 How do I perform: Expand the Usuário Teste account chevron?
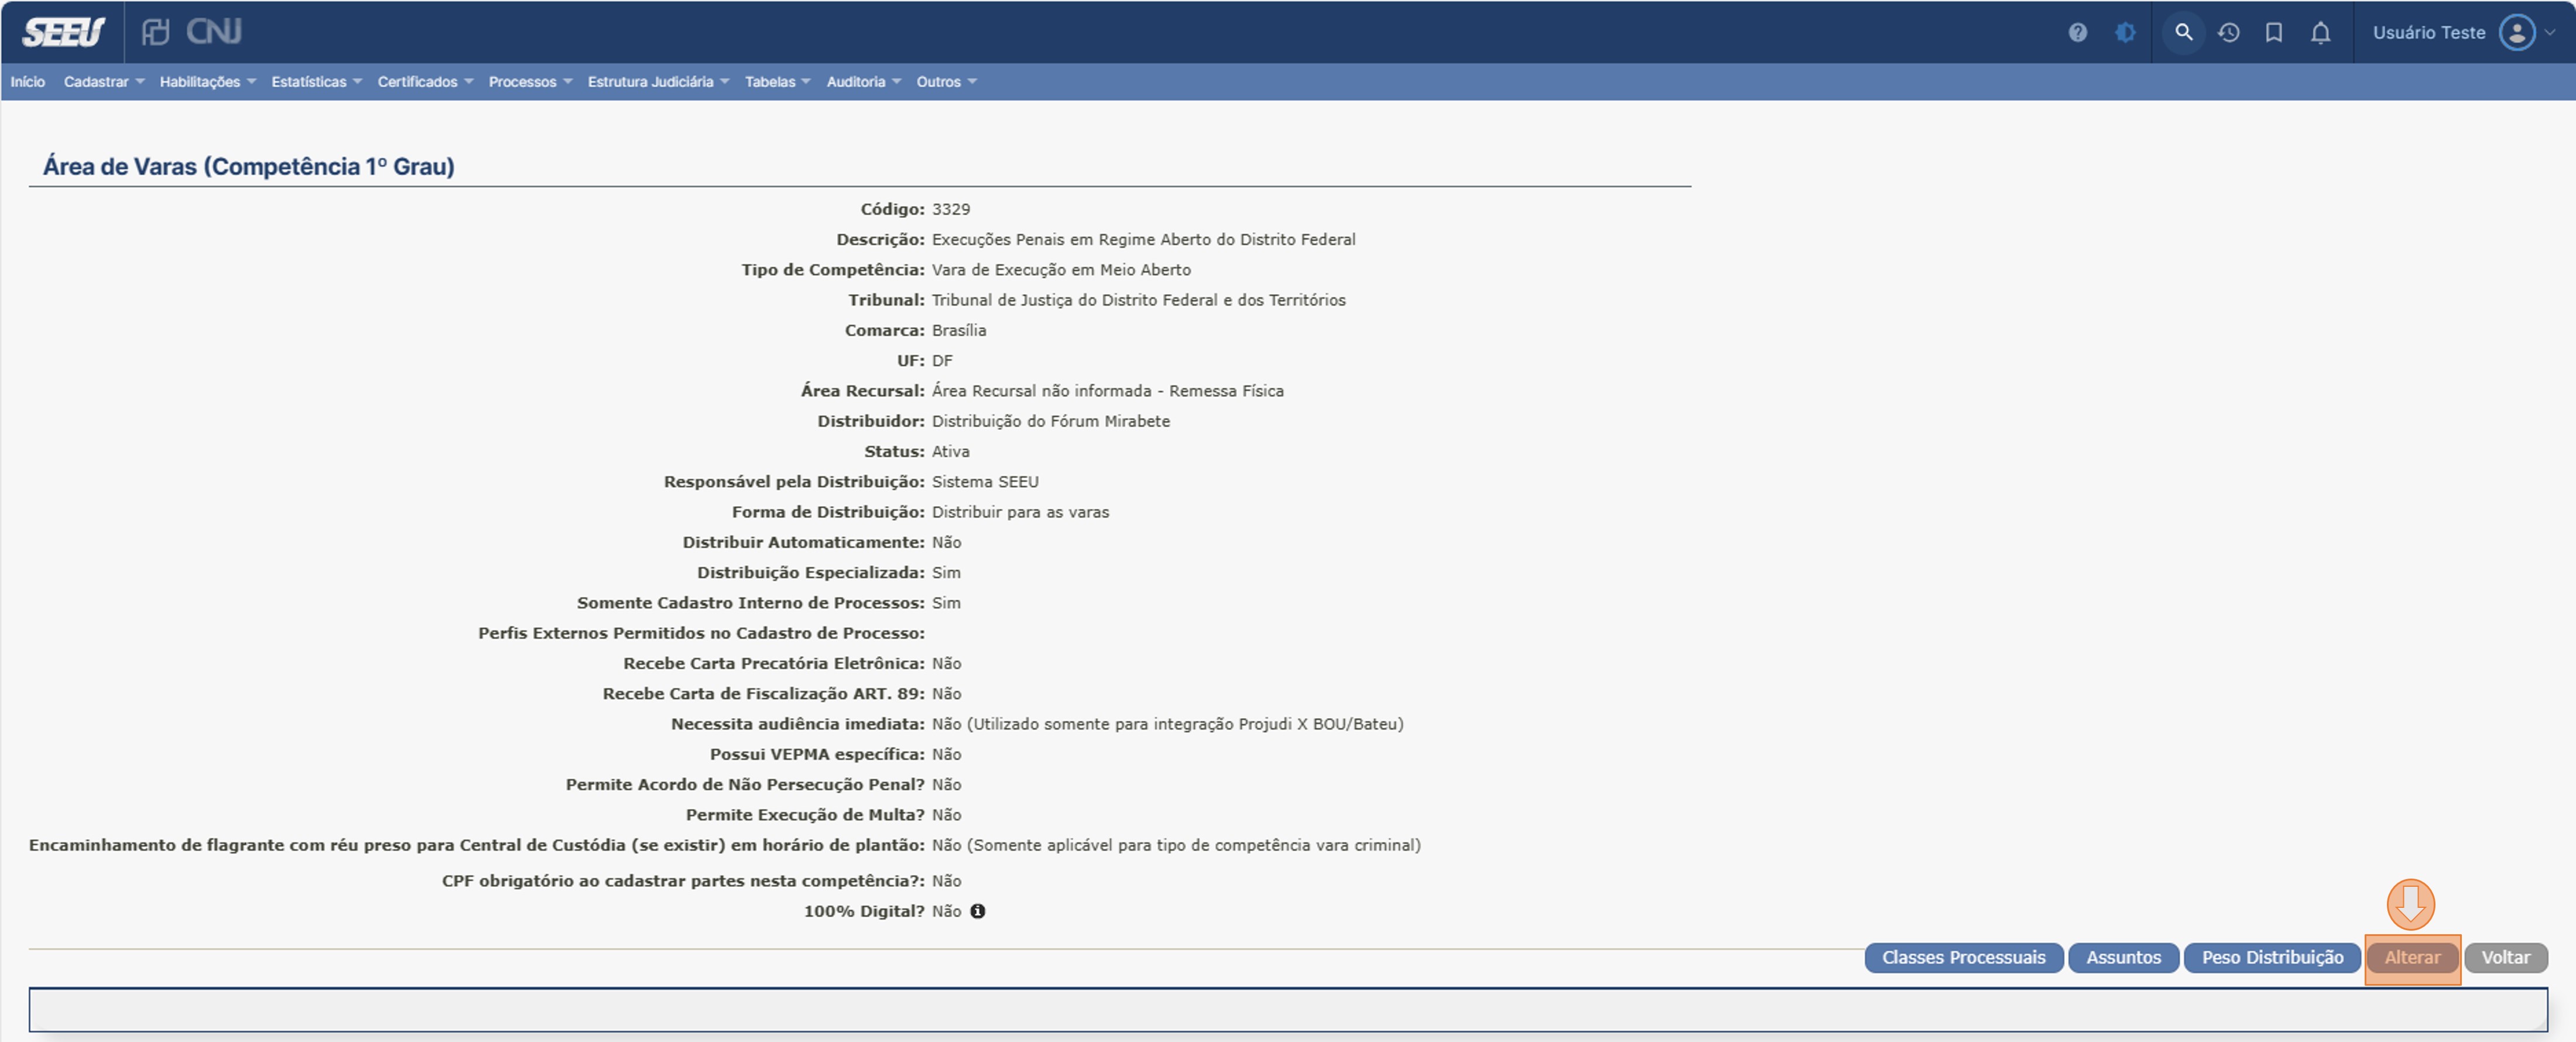coord(2550,32)
